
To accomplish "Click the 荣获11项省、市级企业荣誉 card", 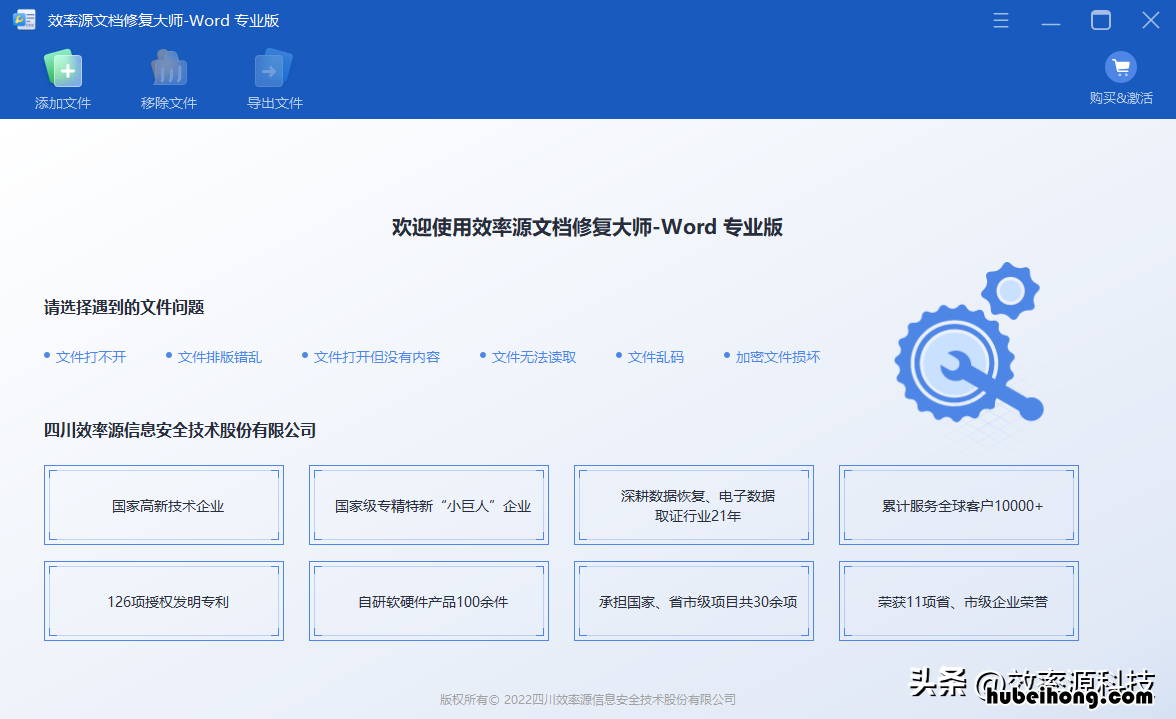I will point(959,601).
